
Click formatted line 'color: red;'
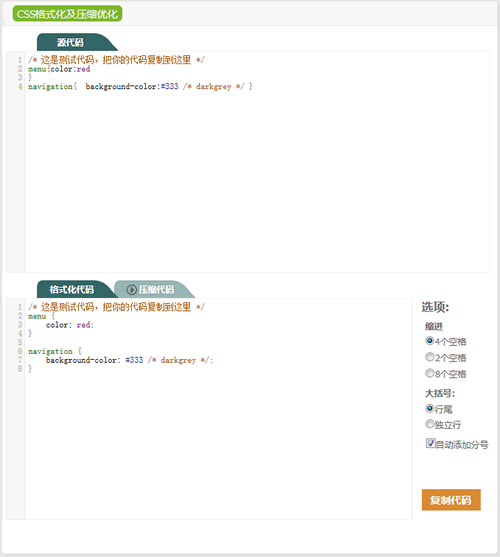[70, 325]
